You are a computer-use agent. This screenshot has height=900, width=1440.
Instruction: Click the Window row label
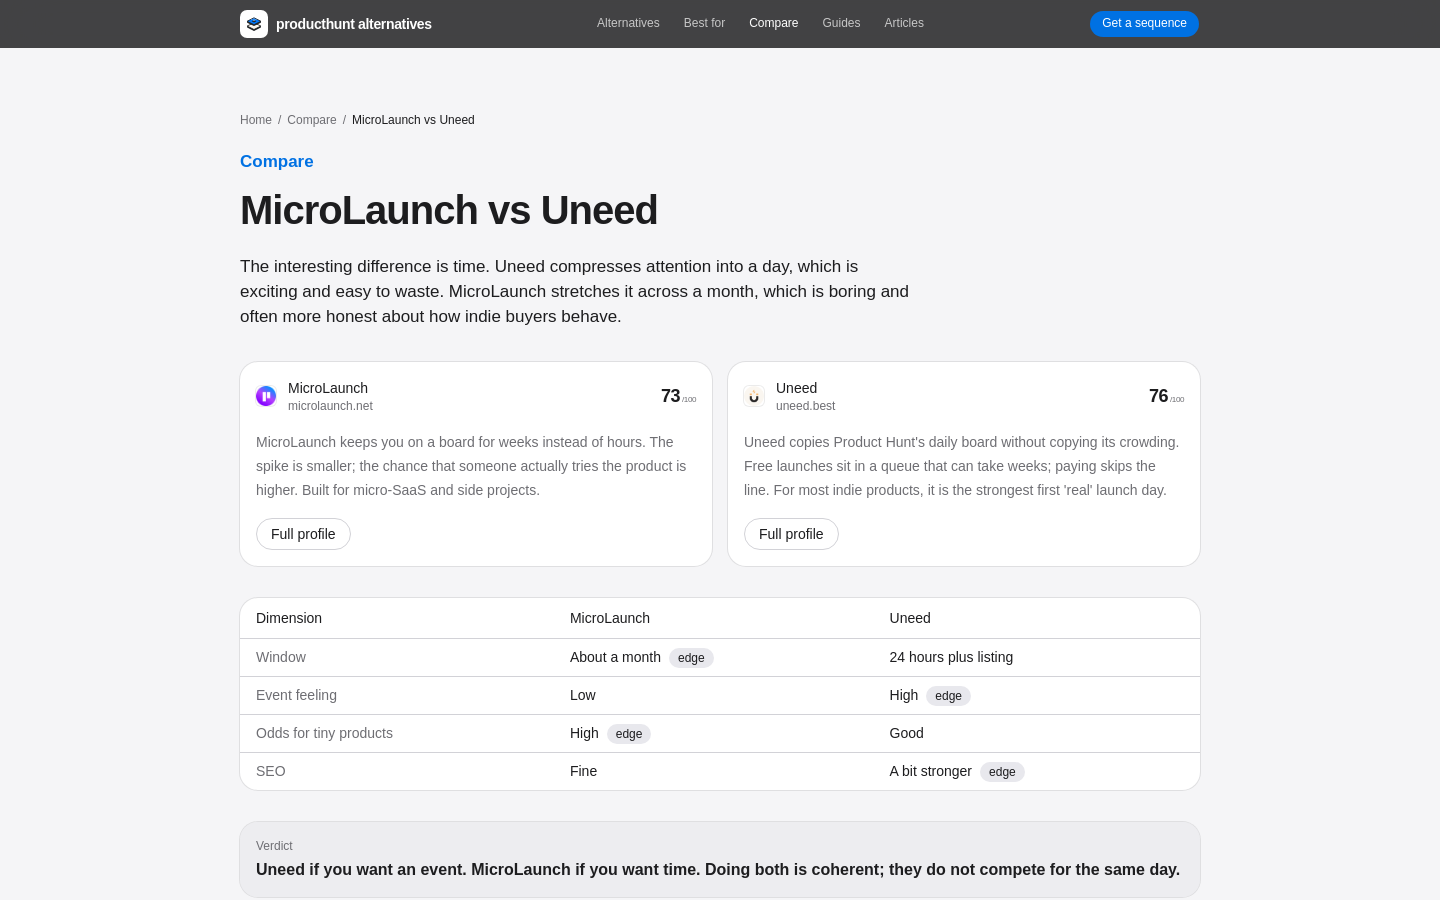281,657
